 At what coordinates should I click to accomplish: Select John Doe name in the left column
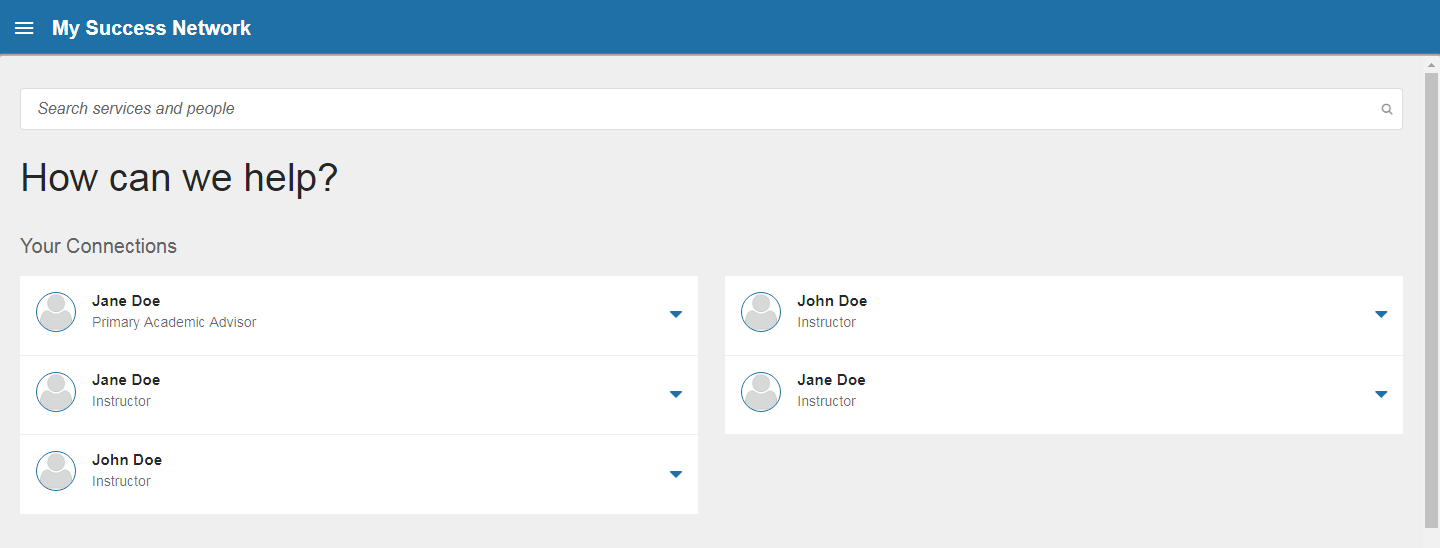(127, 460)
